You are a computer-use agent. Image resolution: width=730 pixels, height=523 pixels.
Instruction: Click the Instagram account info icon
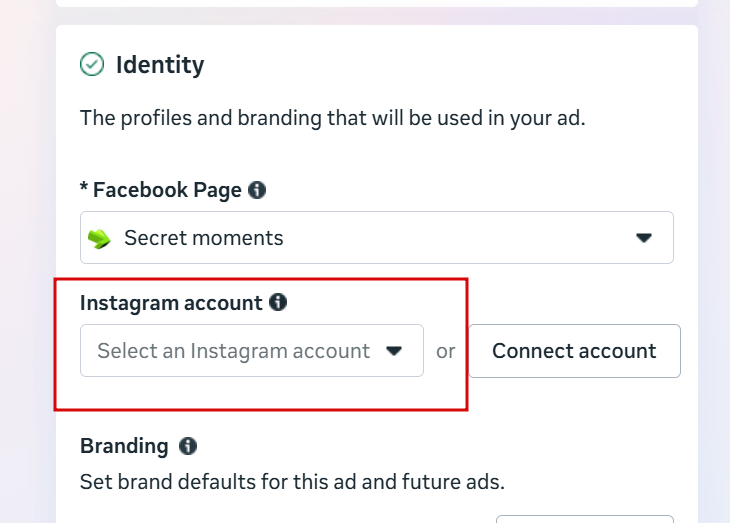[x=278, y=302]
